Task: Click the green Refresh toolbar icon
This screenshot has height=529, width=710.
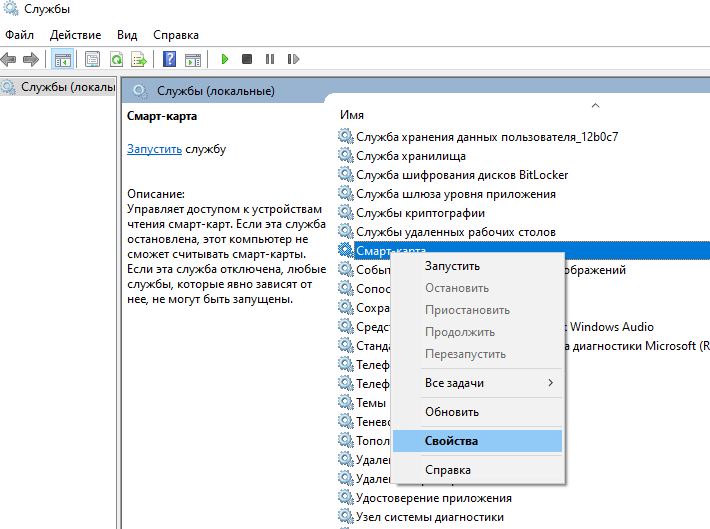Action: [x=116, y=59]
